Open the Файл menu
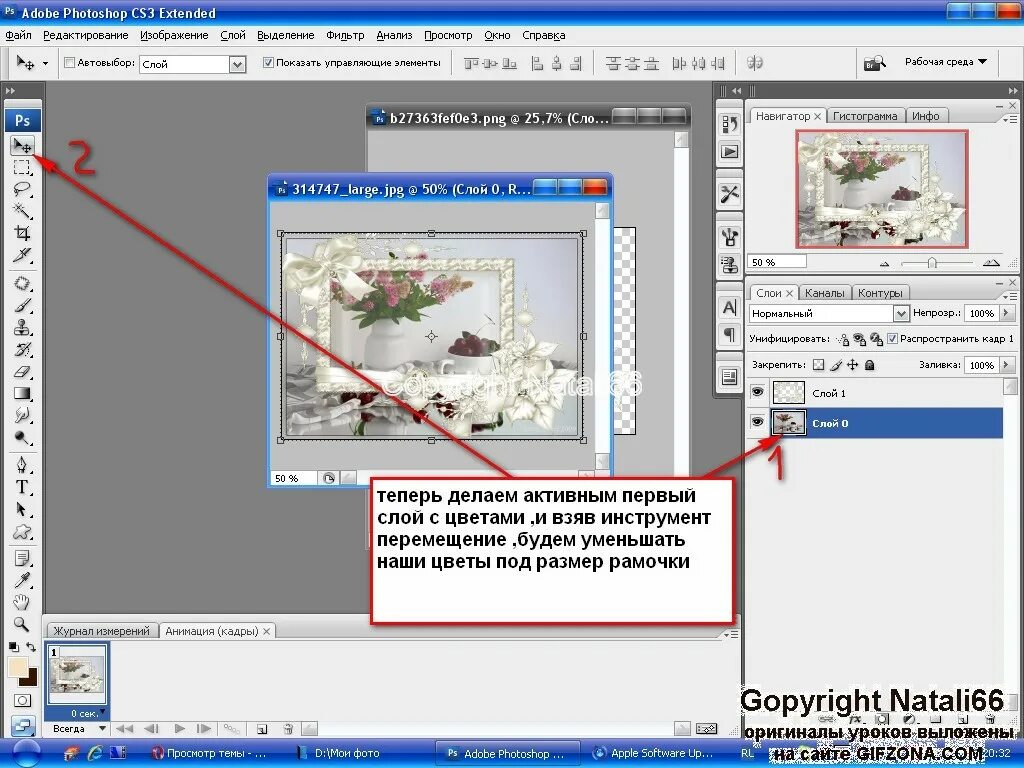This screenshot has width=1024, height=768. click(x=18, y=35)
